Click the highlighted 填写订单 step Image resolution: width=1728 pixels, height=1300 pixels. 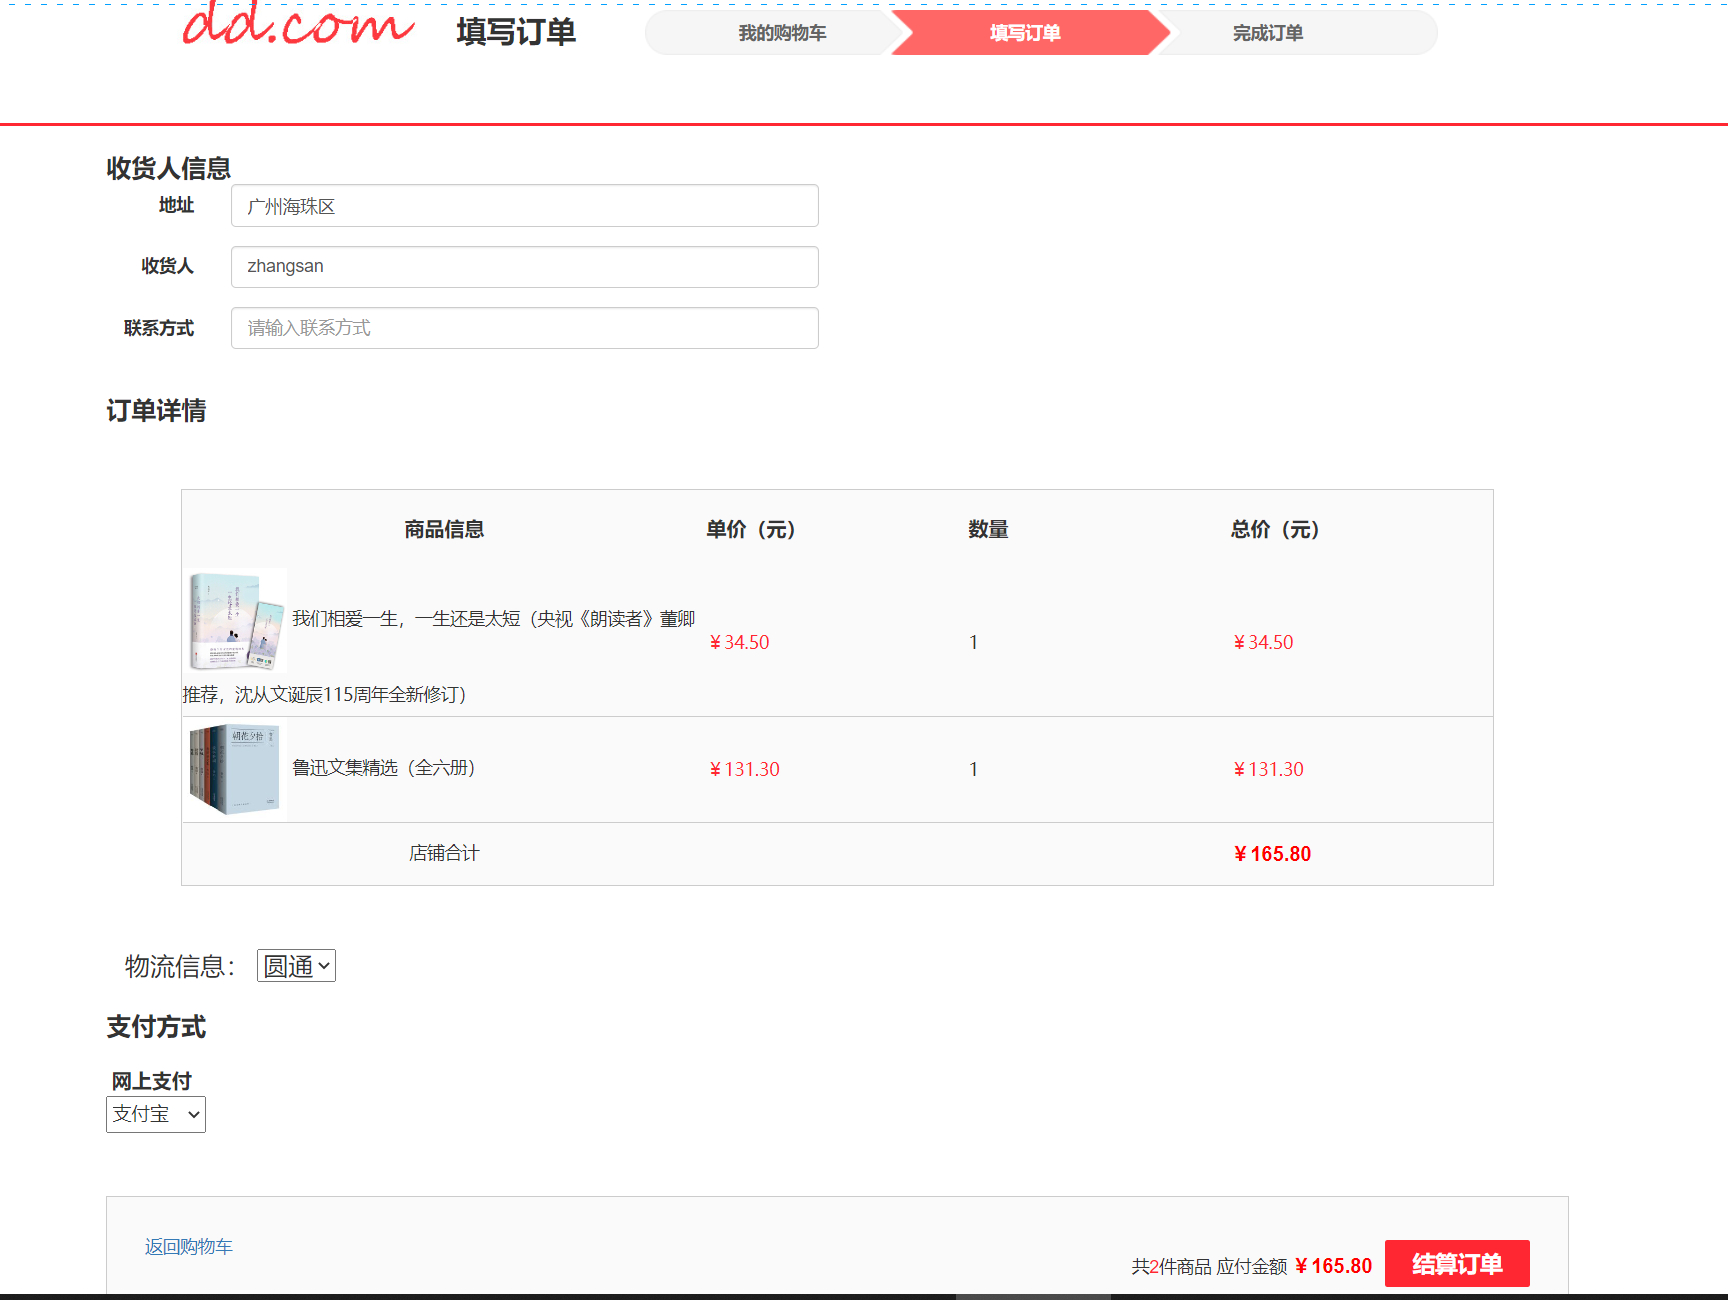tap(1024, 33)
